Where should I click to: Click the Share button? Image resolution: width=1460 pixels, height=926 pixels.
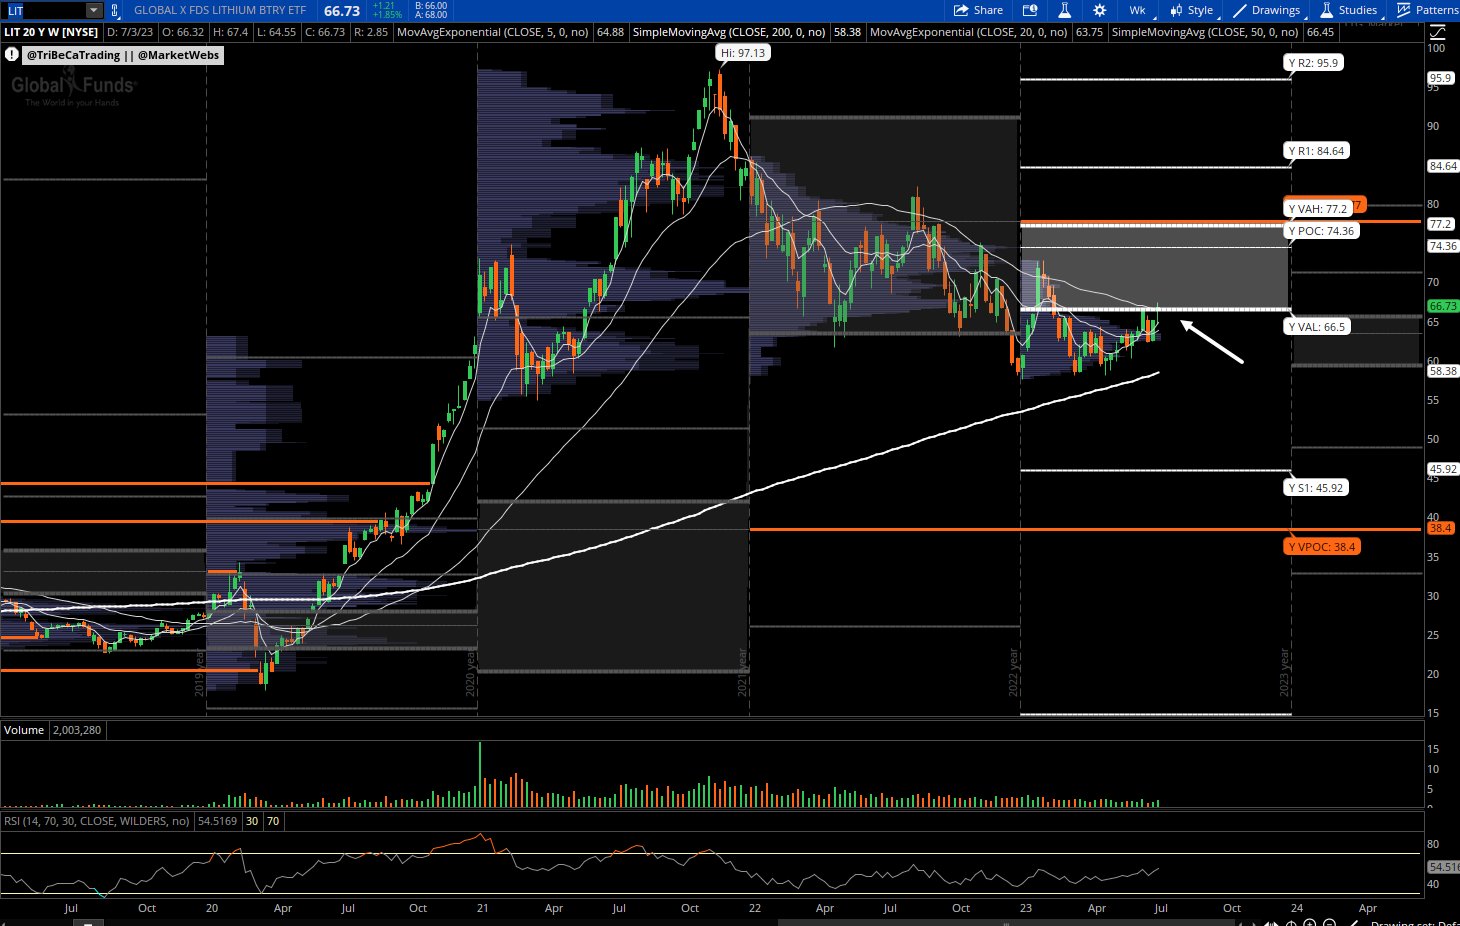point(978,10)
